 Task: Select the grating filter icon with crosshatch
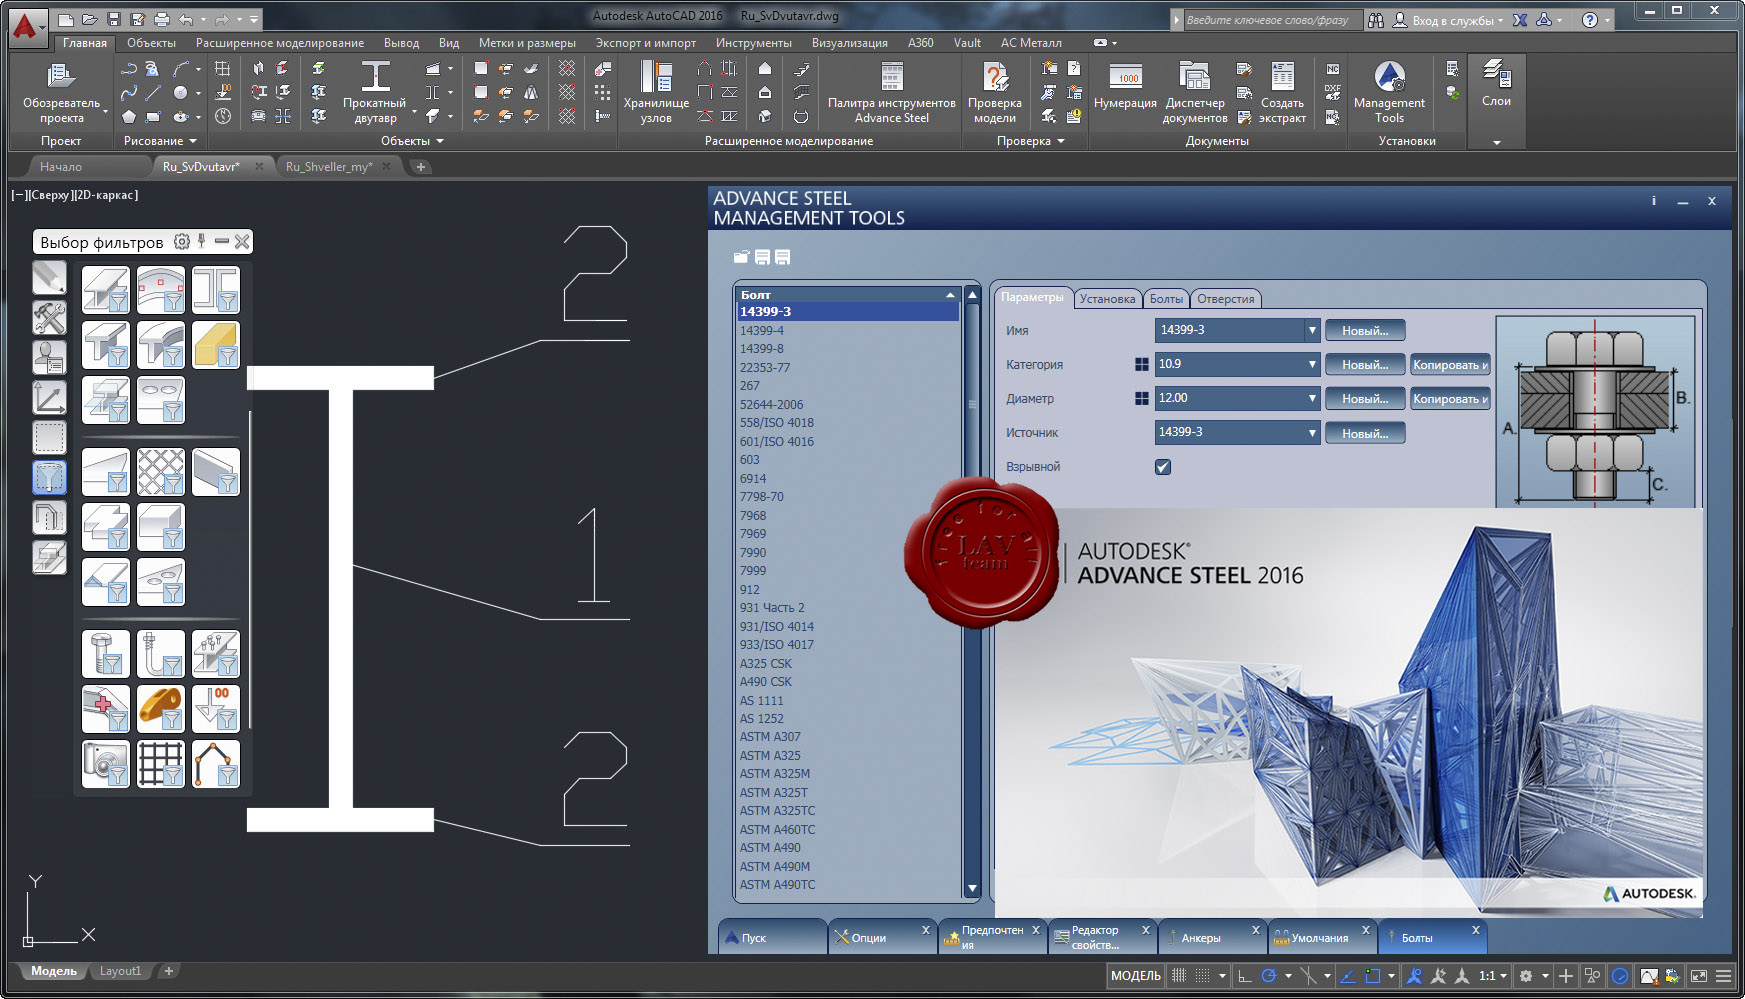pyautogui.click(x=161, y=471)
